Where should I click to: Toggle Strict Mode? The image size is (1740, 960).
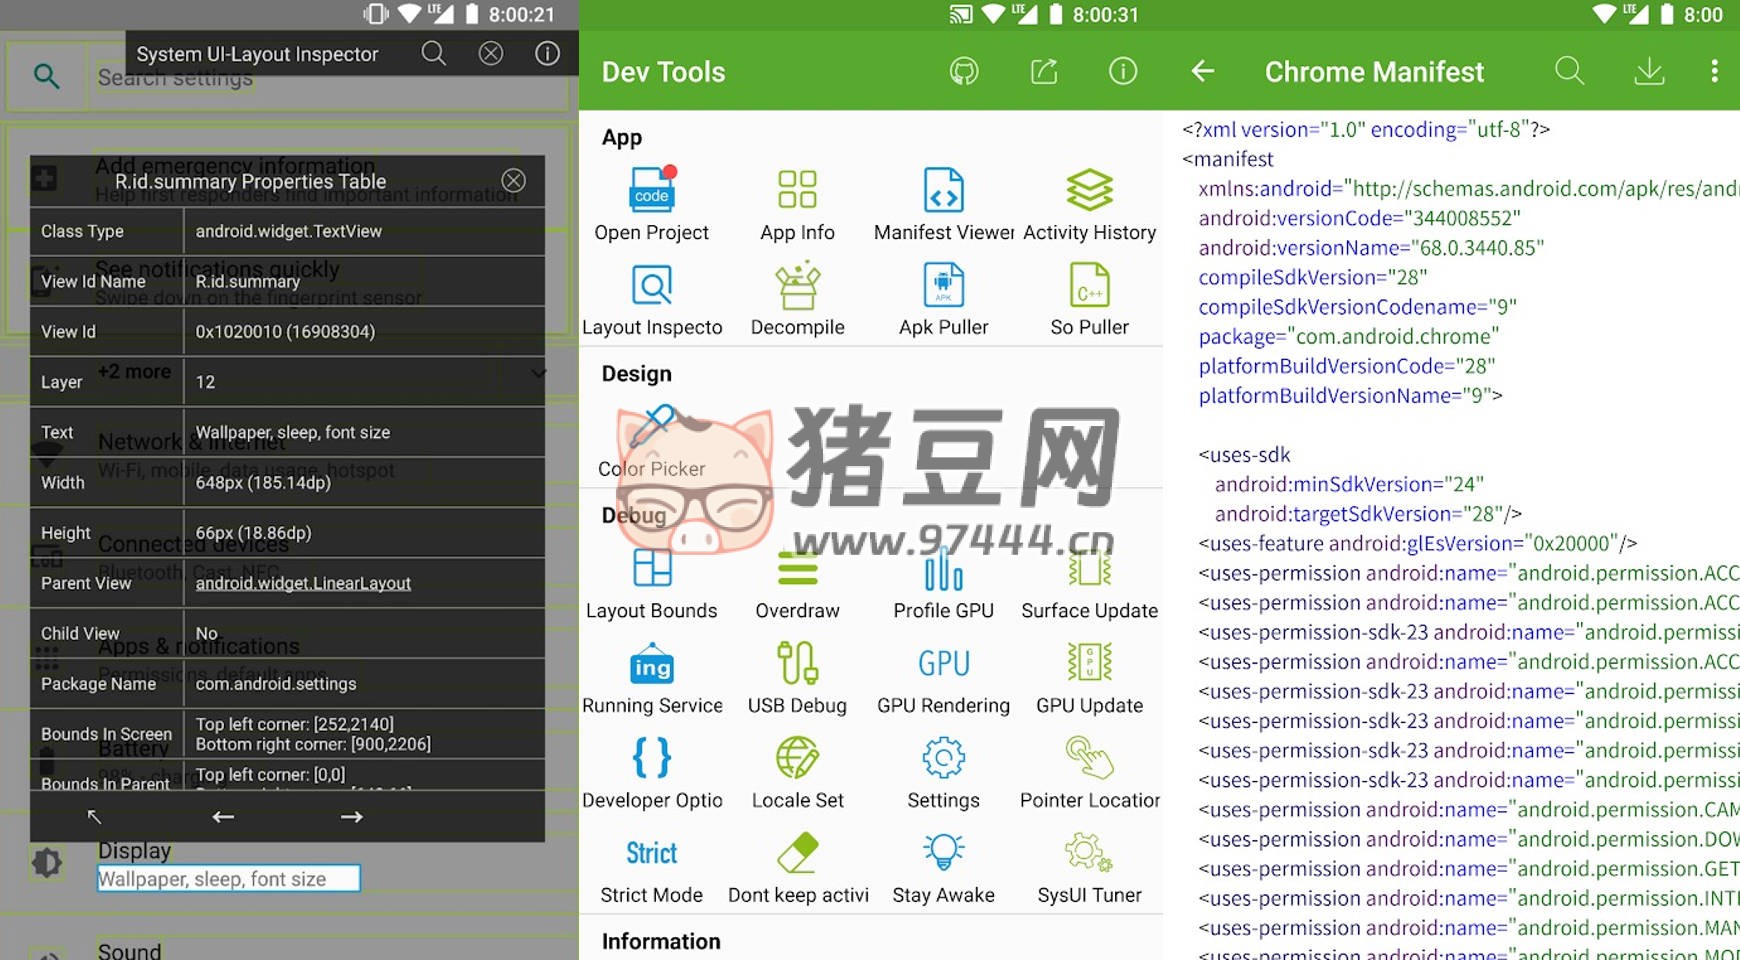(651, 869)
